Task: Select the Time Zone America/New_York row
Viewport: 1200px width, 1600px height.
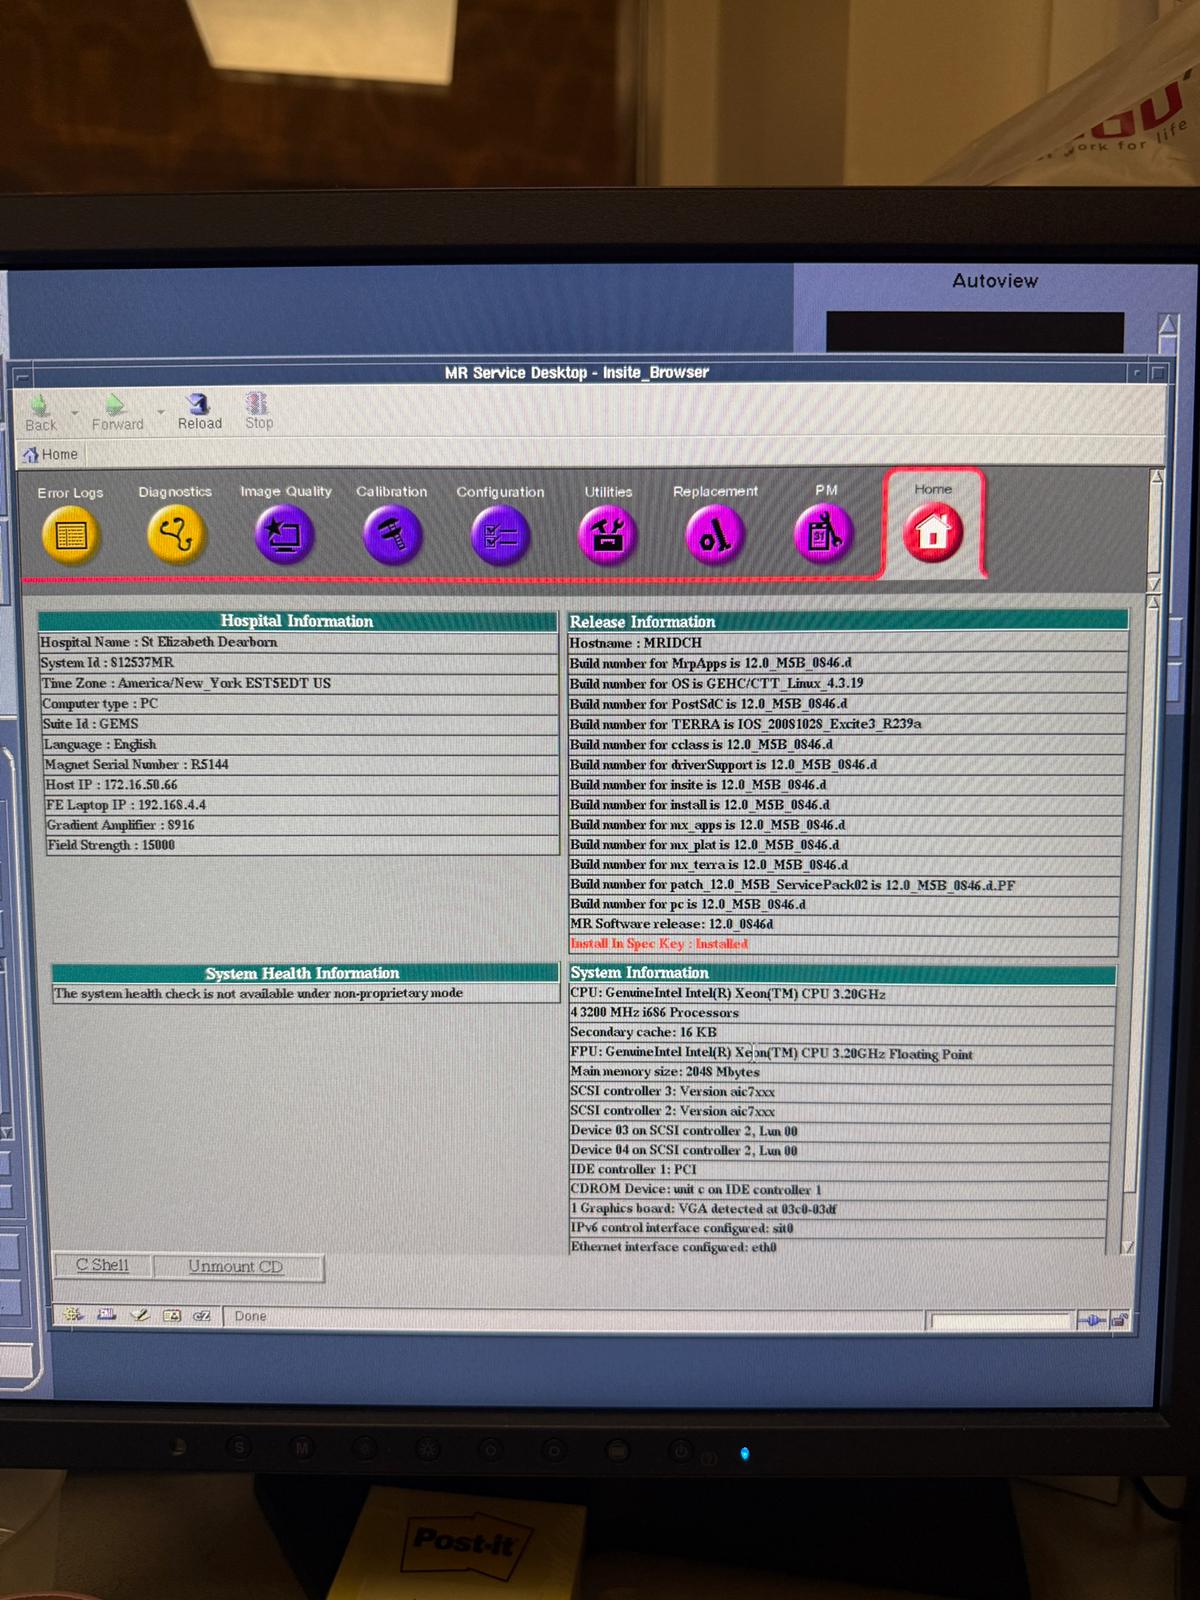Action: [x=298, y=683]
